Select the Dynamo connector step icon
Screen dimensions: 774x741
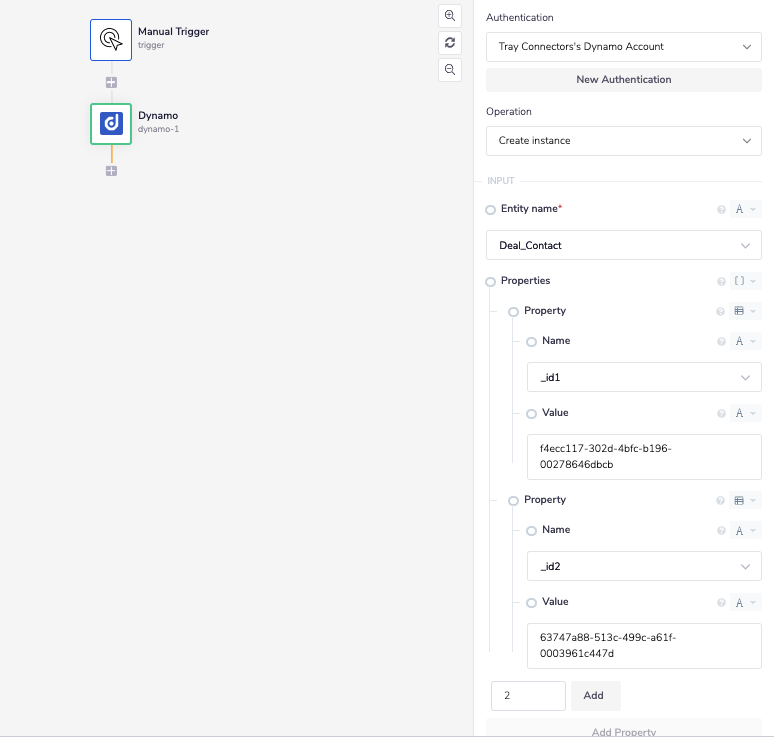(x=111, y=123)
